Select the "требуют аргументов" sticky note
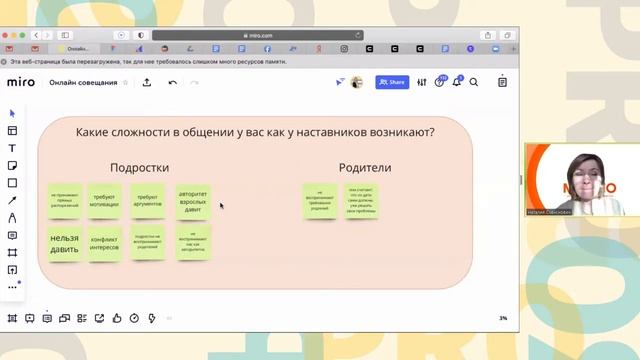640x360 pixels. (x=147, y=201)
